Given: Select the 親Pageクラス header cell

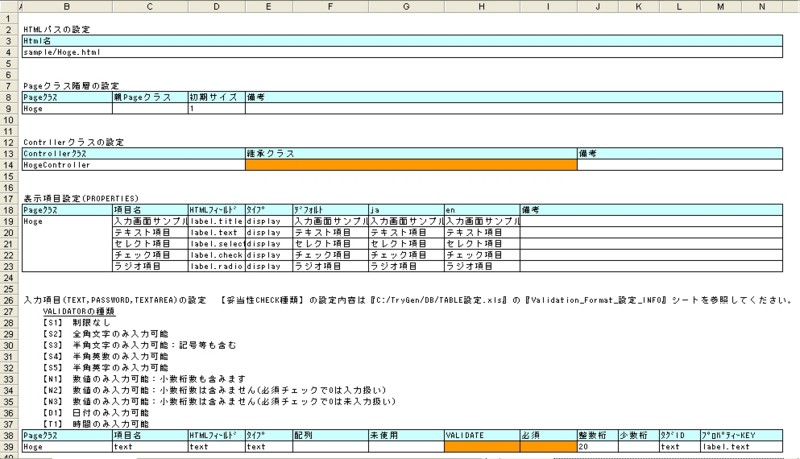Looking at the screenshot, I should coord(150,97).
